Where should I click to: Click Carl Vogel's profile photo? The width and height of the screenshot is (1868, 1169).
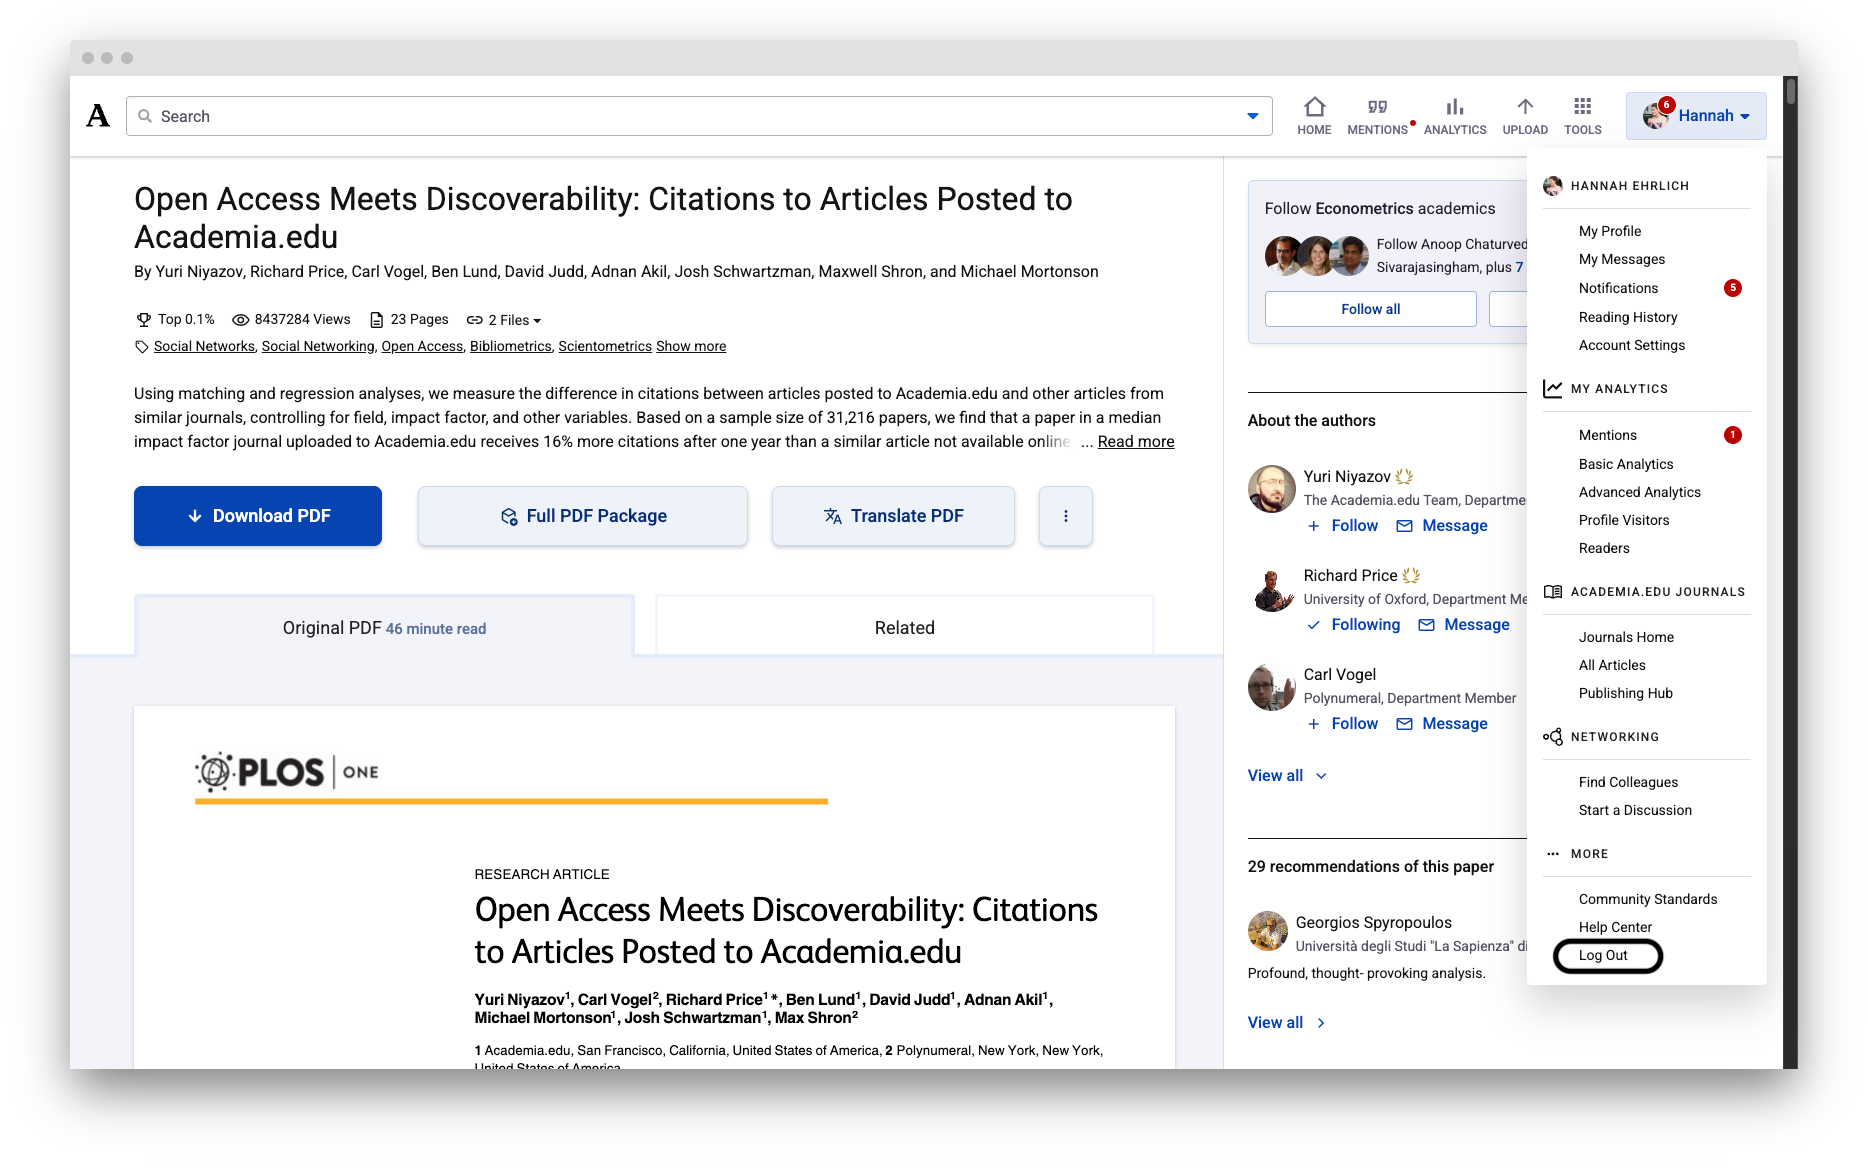pos(1272,687)
